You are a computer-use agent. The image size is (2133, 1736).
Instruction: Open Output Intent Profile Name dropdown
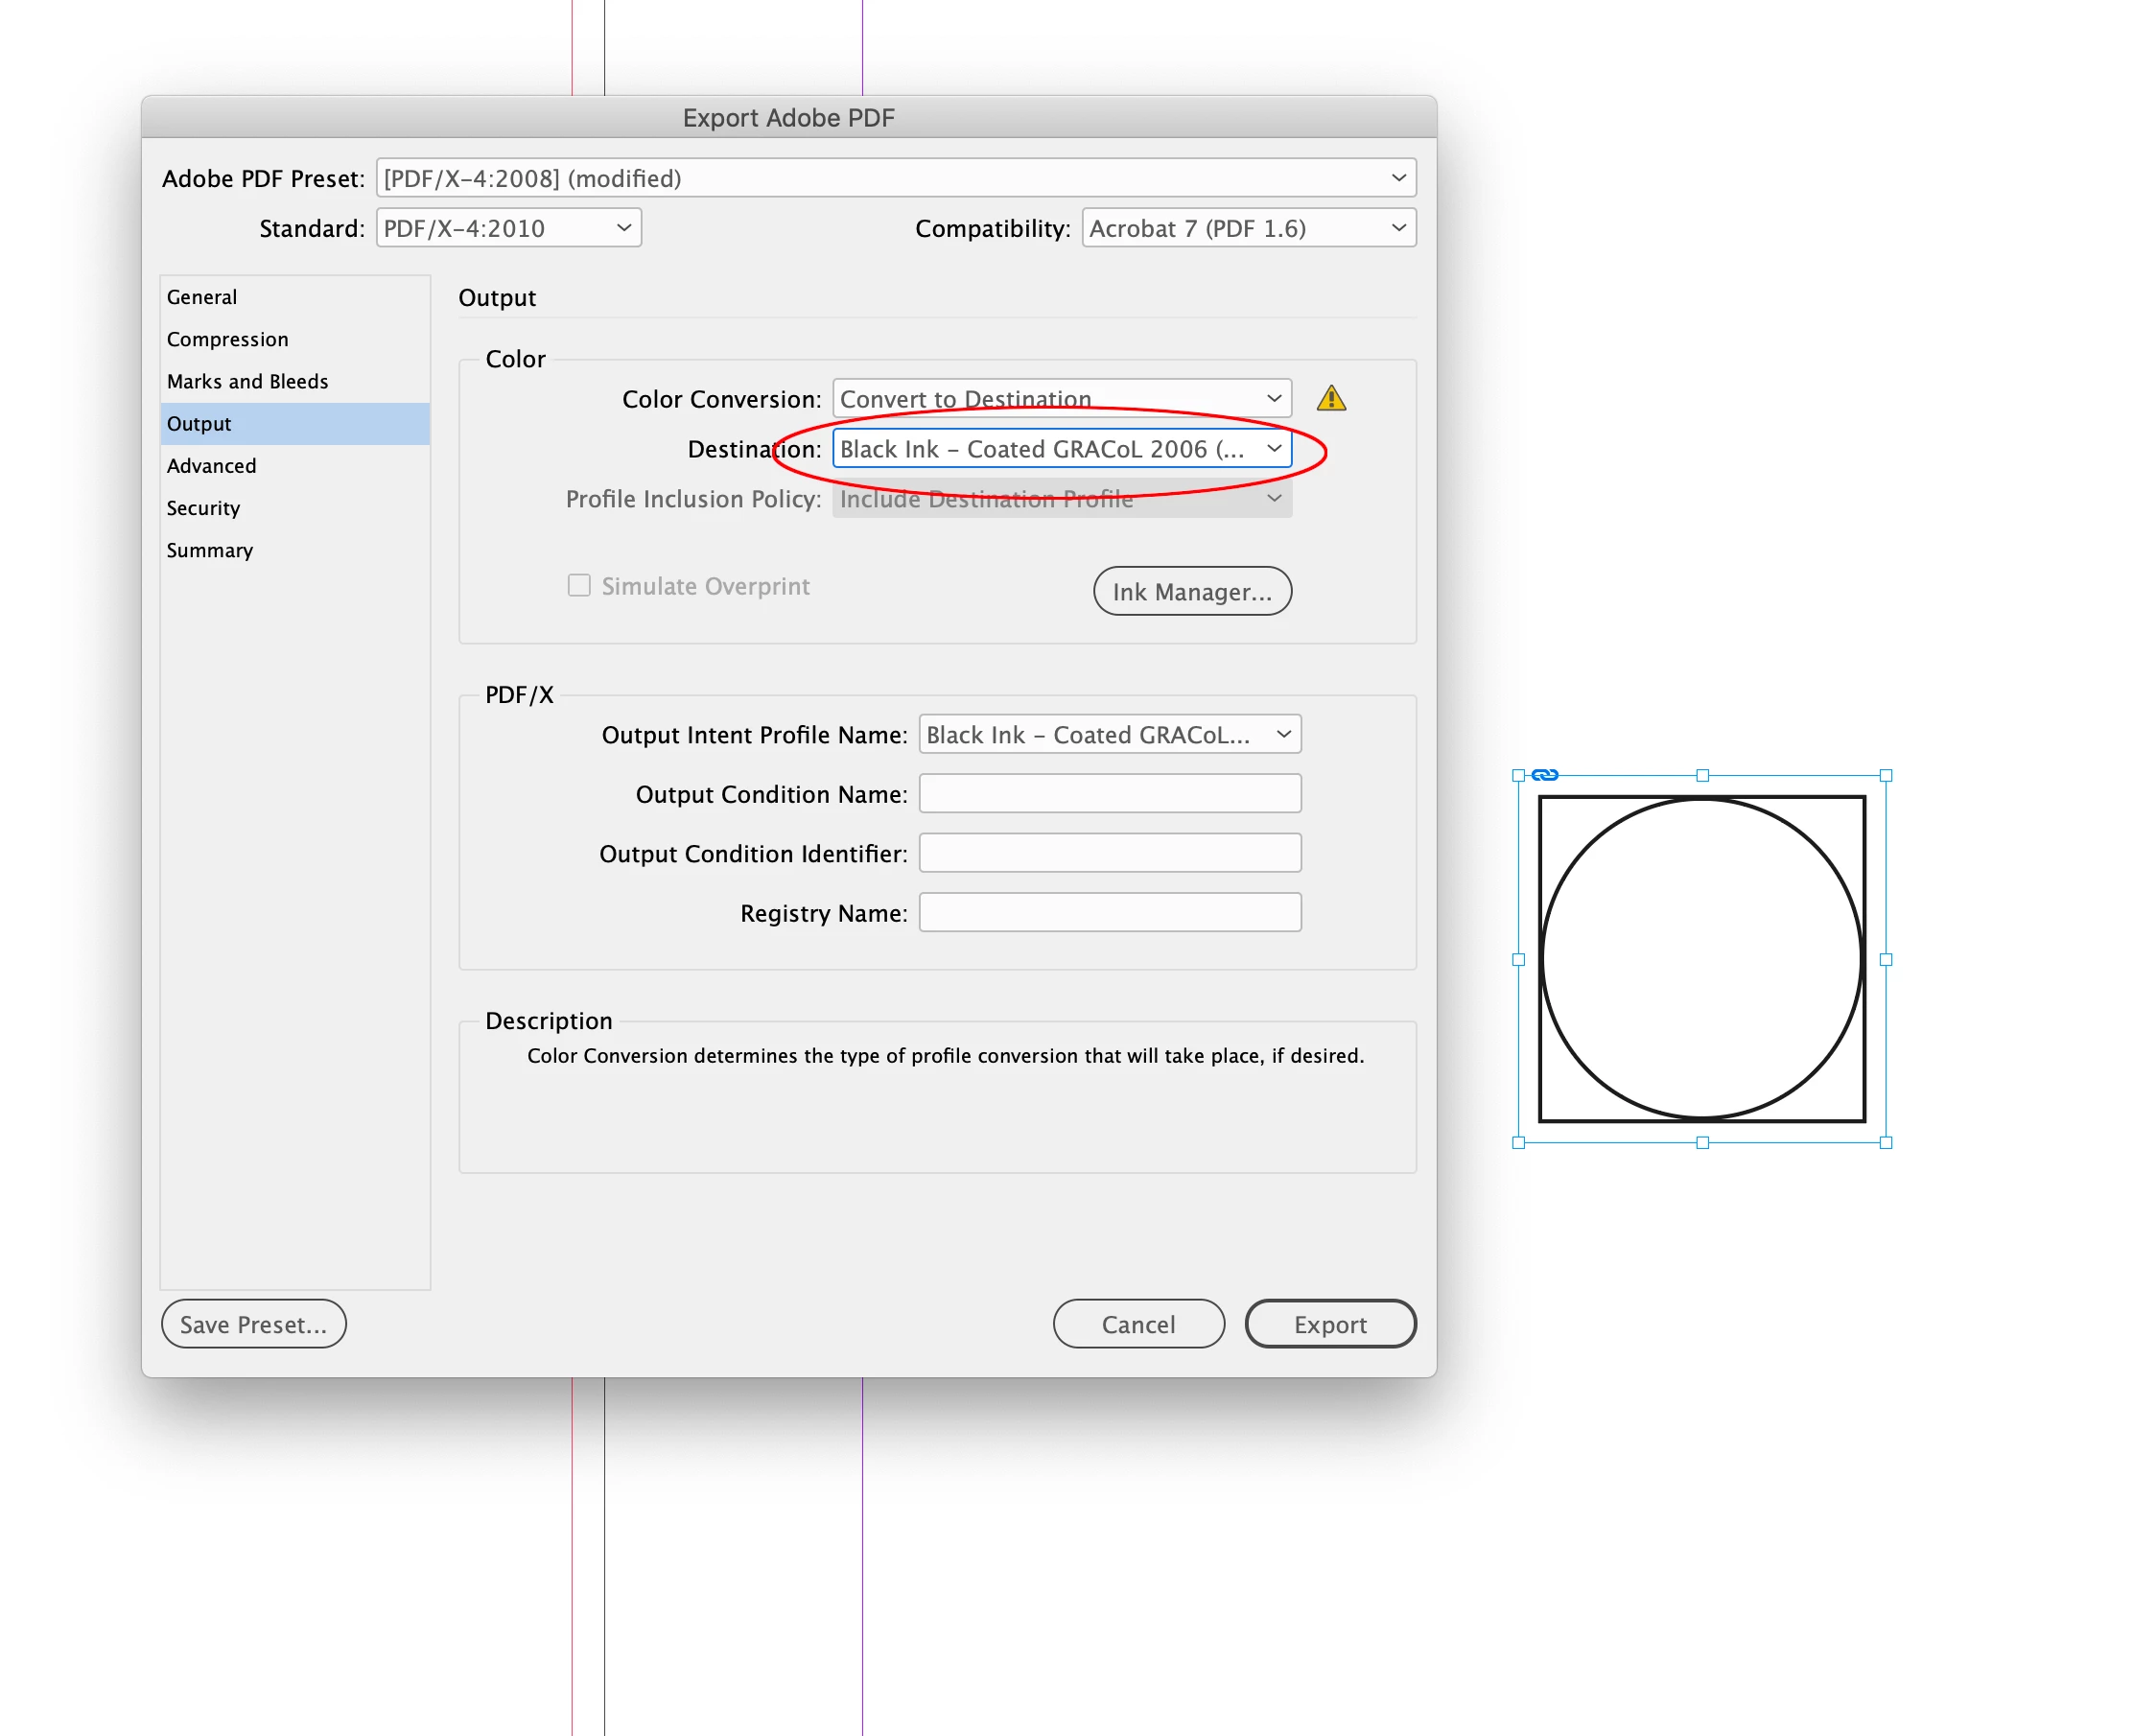(1109, 735)
